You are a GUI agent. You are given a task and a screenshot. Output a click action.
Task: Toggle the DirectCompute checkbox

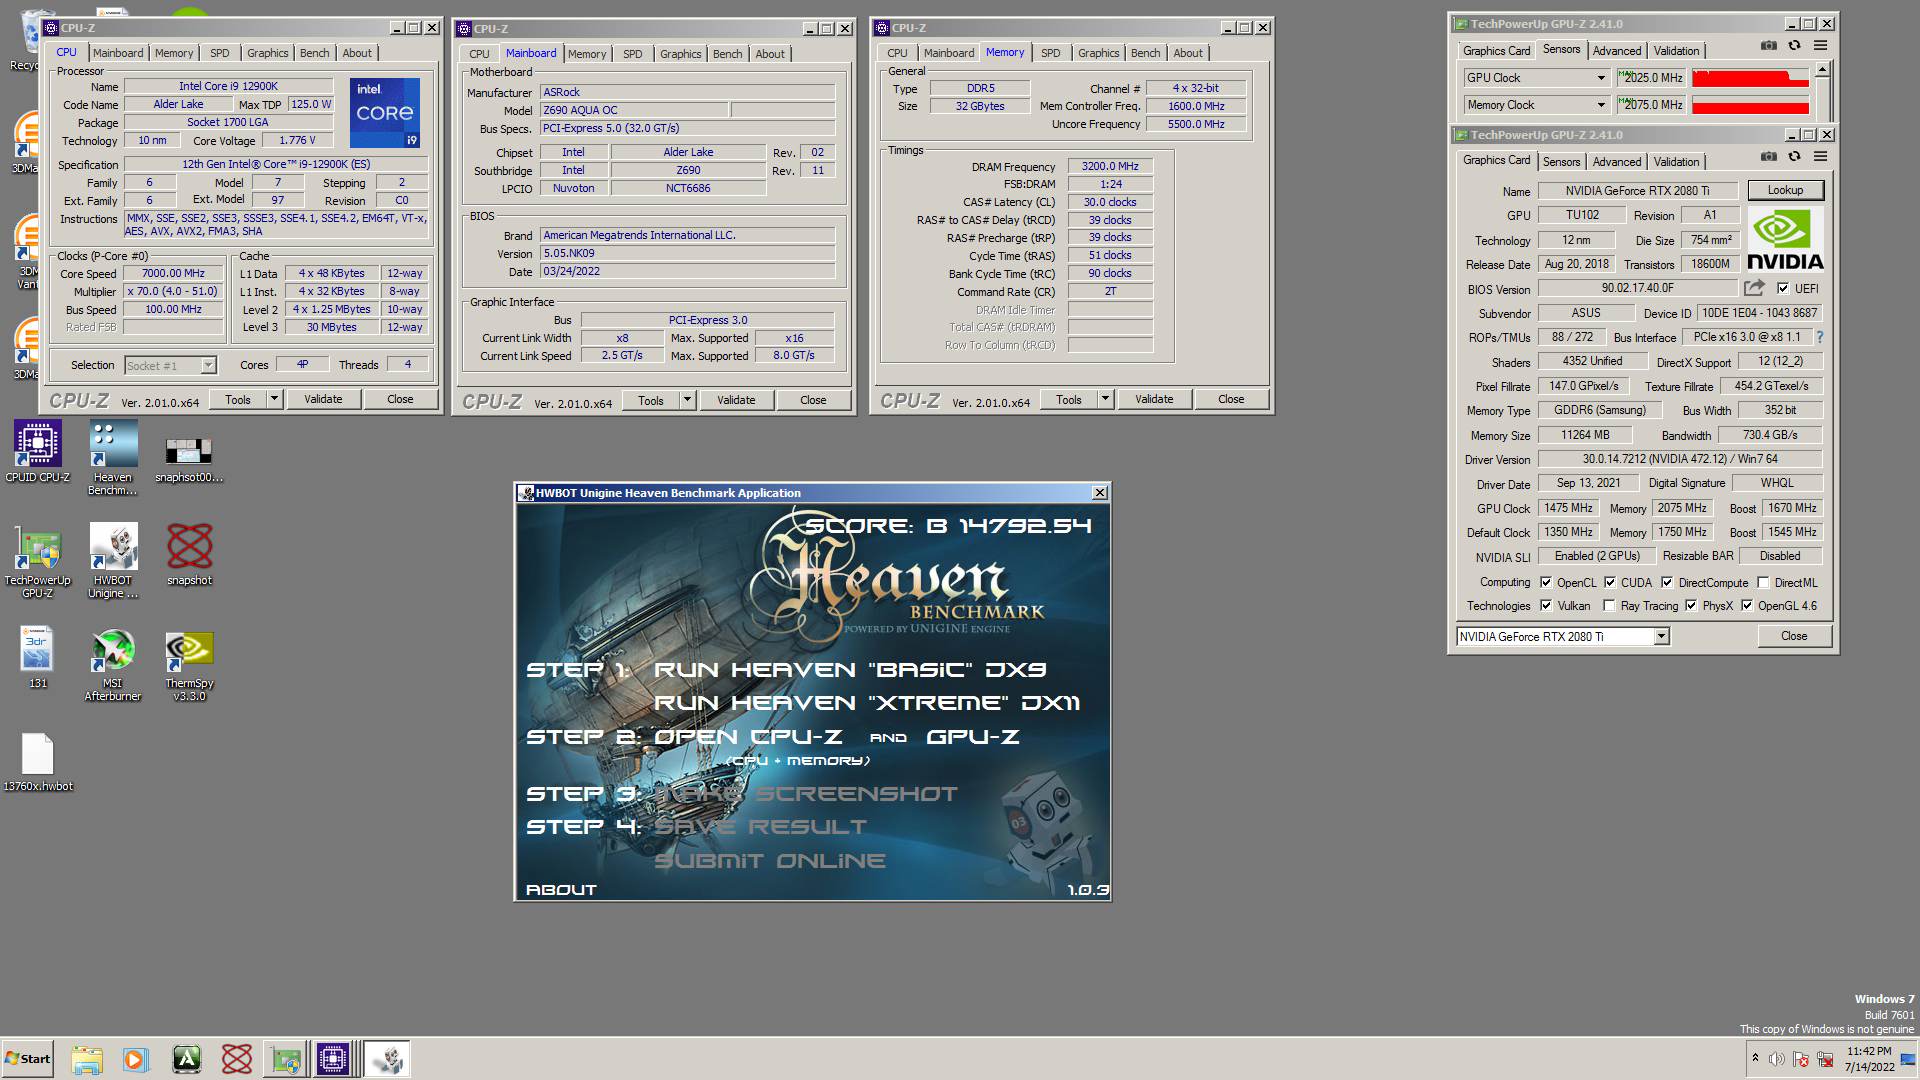click(x=1667, y=582)
